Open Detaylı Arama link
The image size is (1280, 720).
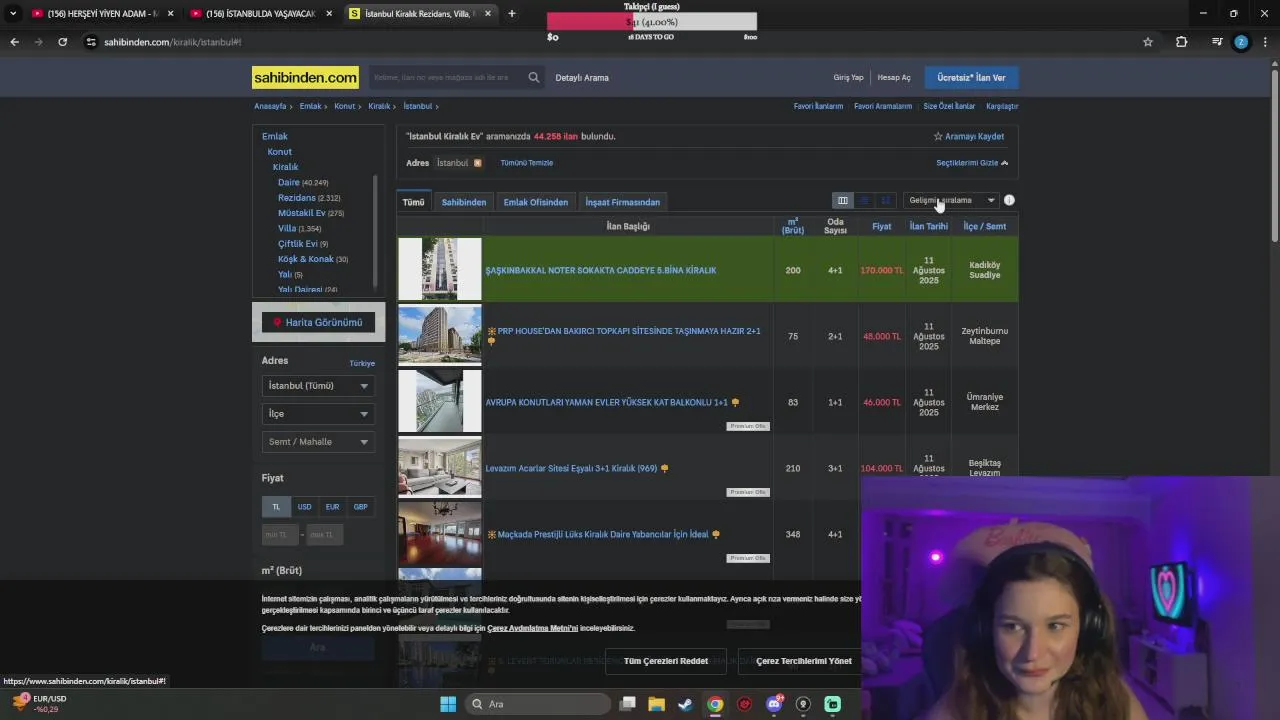582,77
